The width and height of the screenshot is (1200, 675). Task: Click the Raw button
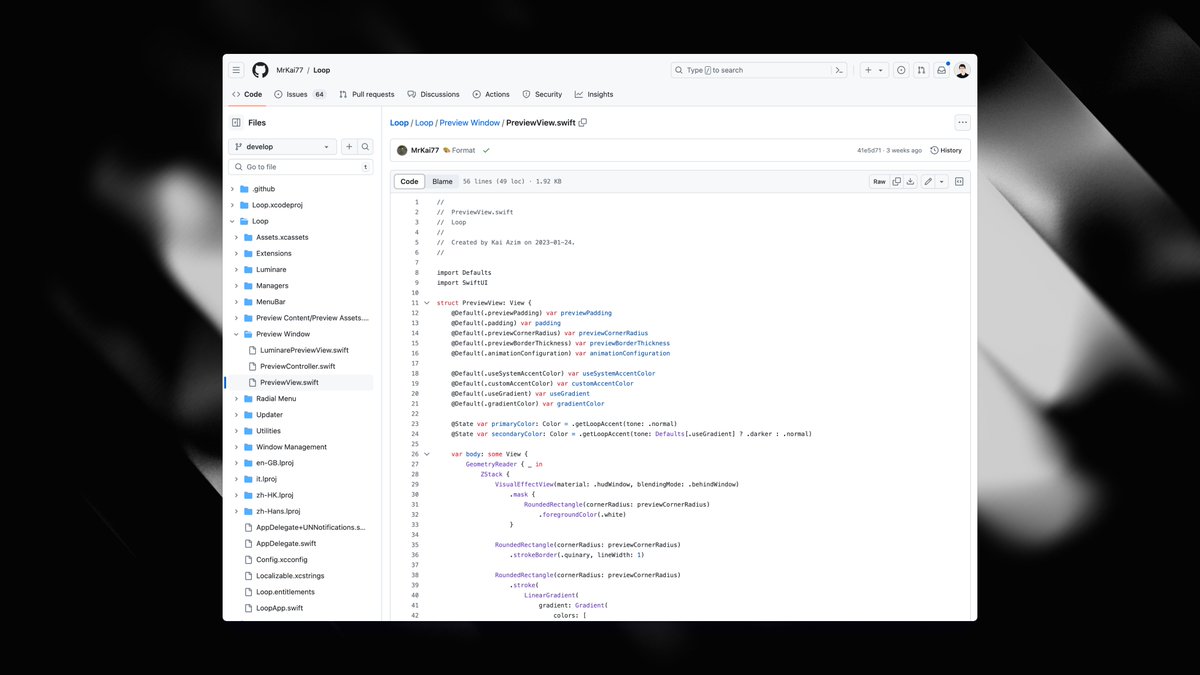click(879, 182)
